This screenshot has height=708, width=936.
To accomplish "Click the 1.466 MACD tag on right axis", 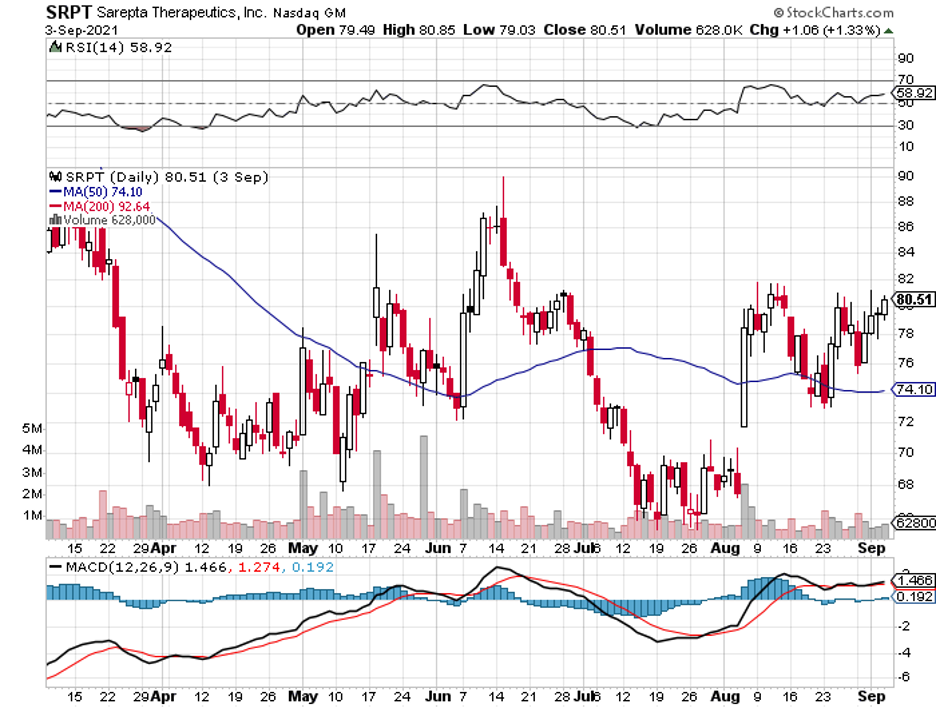I will [914, 581].
